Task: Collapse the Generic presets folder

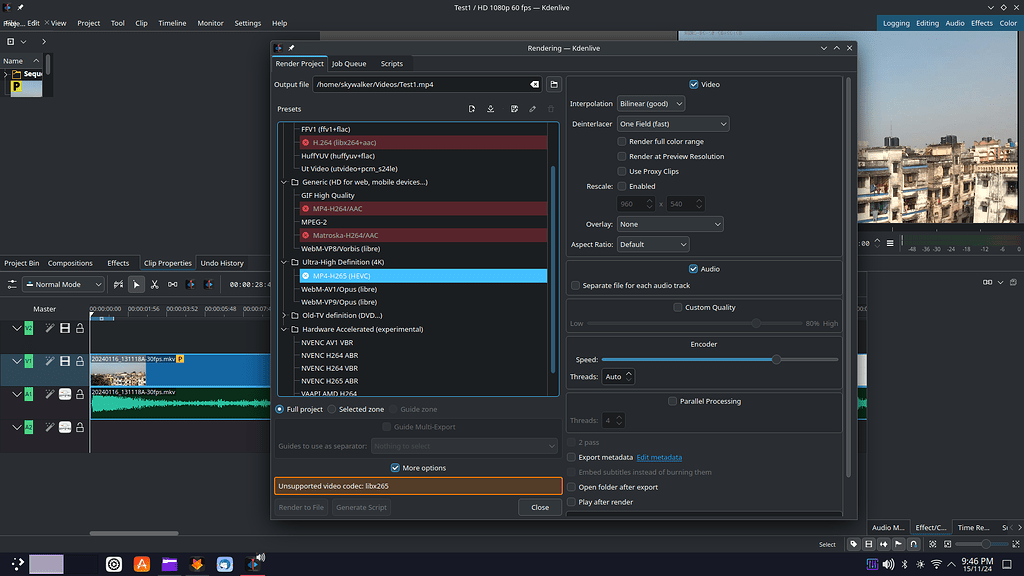Action: click(x=284, y=182)
